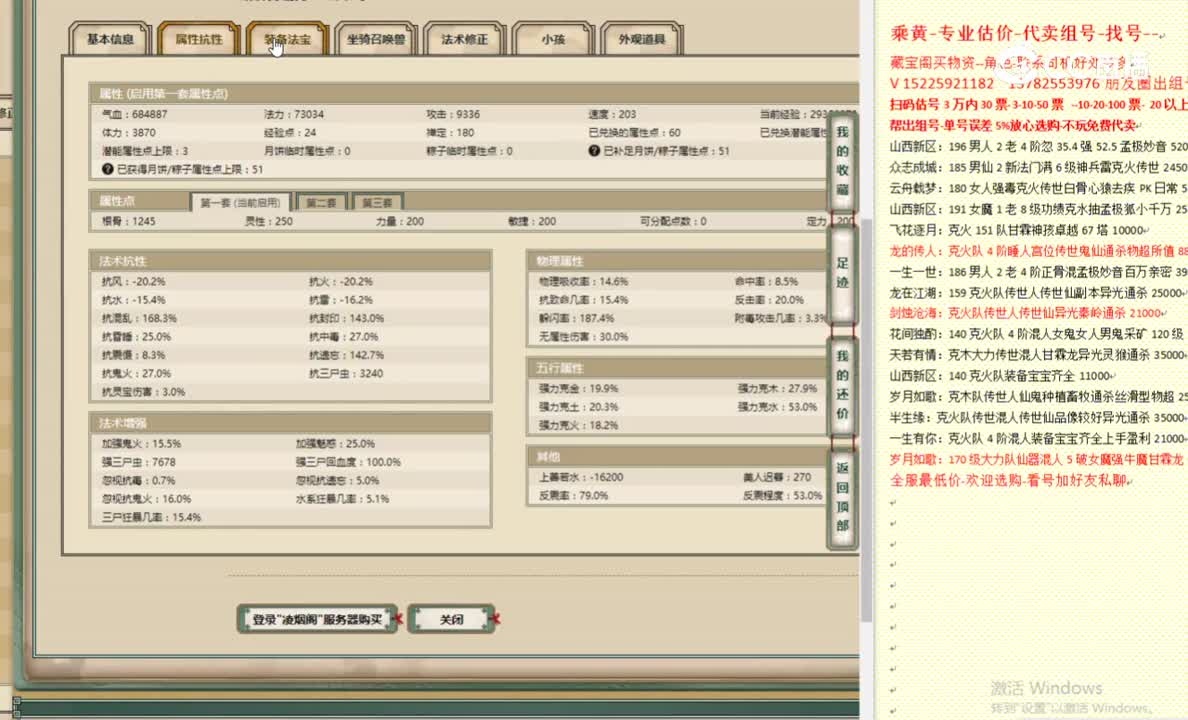Click document line 一生有你: 克火队 4 阶混人

tap(1038, 439)
